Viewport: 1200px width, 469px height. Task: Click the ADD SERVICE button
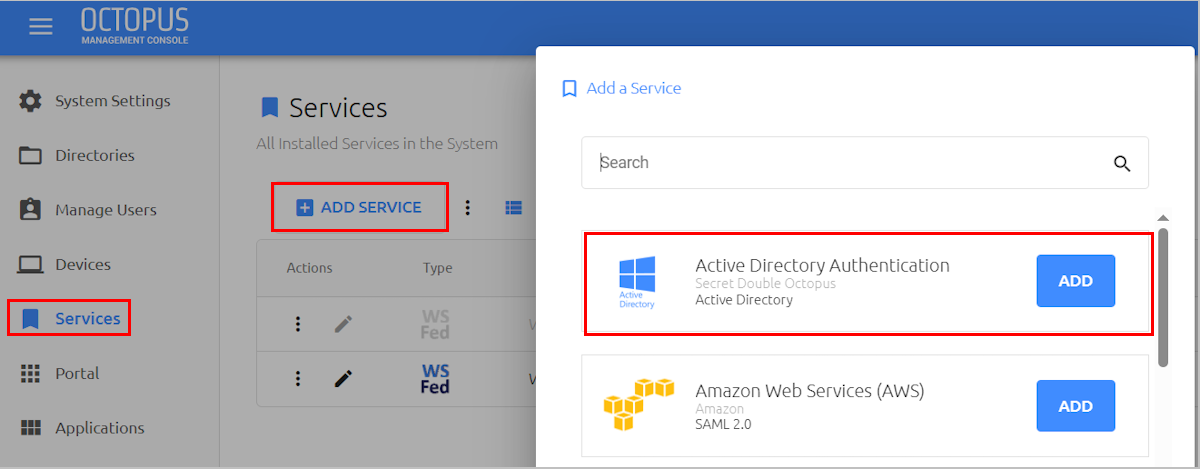[x=360, y=208]
